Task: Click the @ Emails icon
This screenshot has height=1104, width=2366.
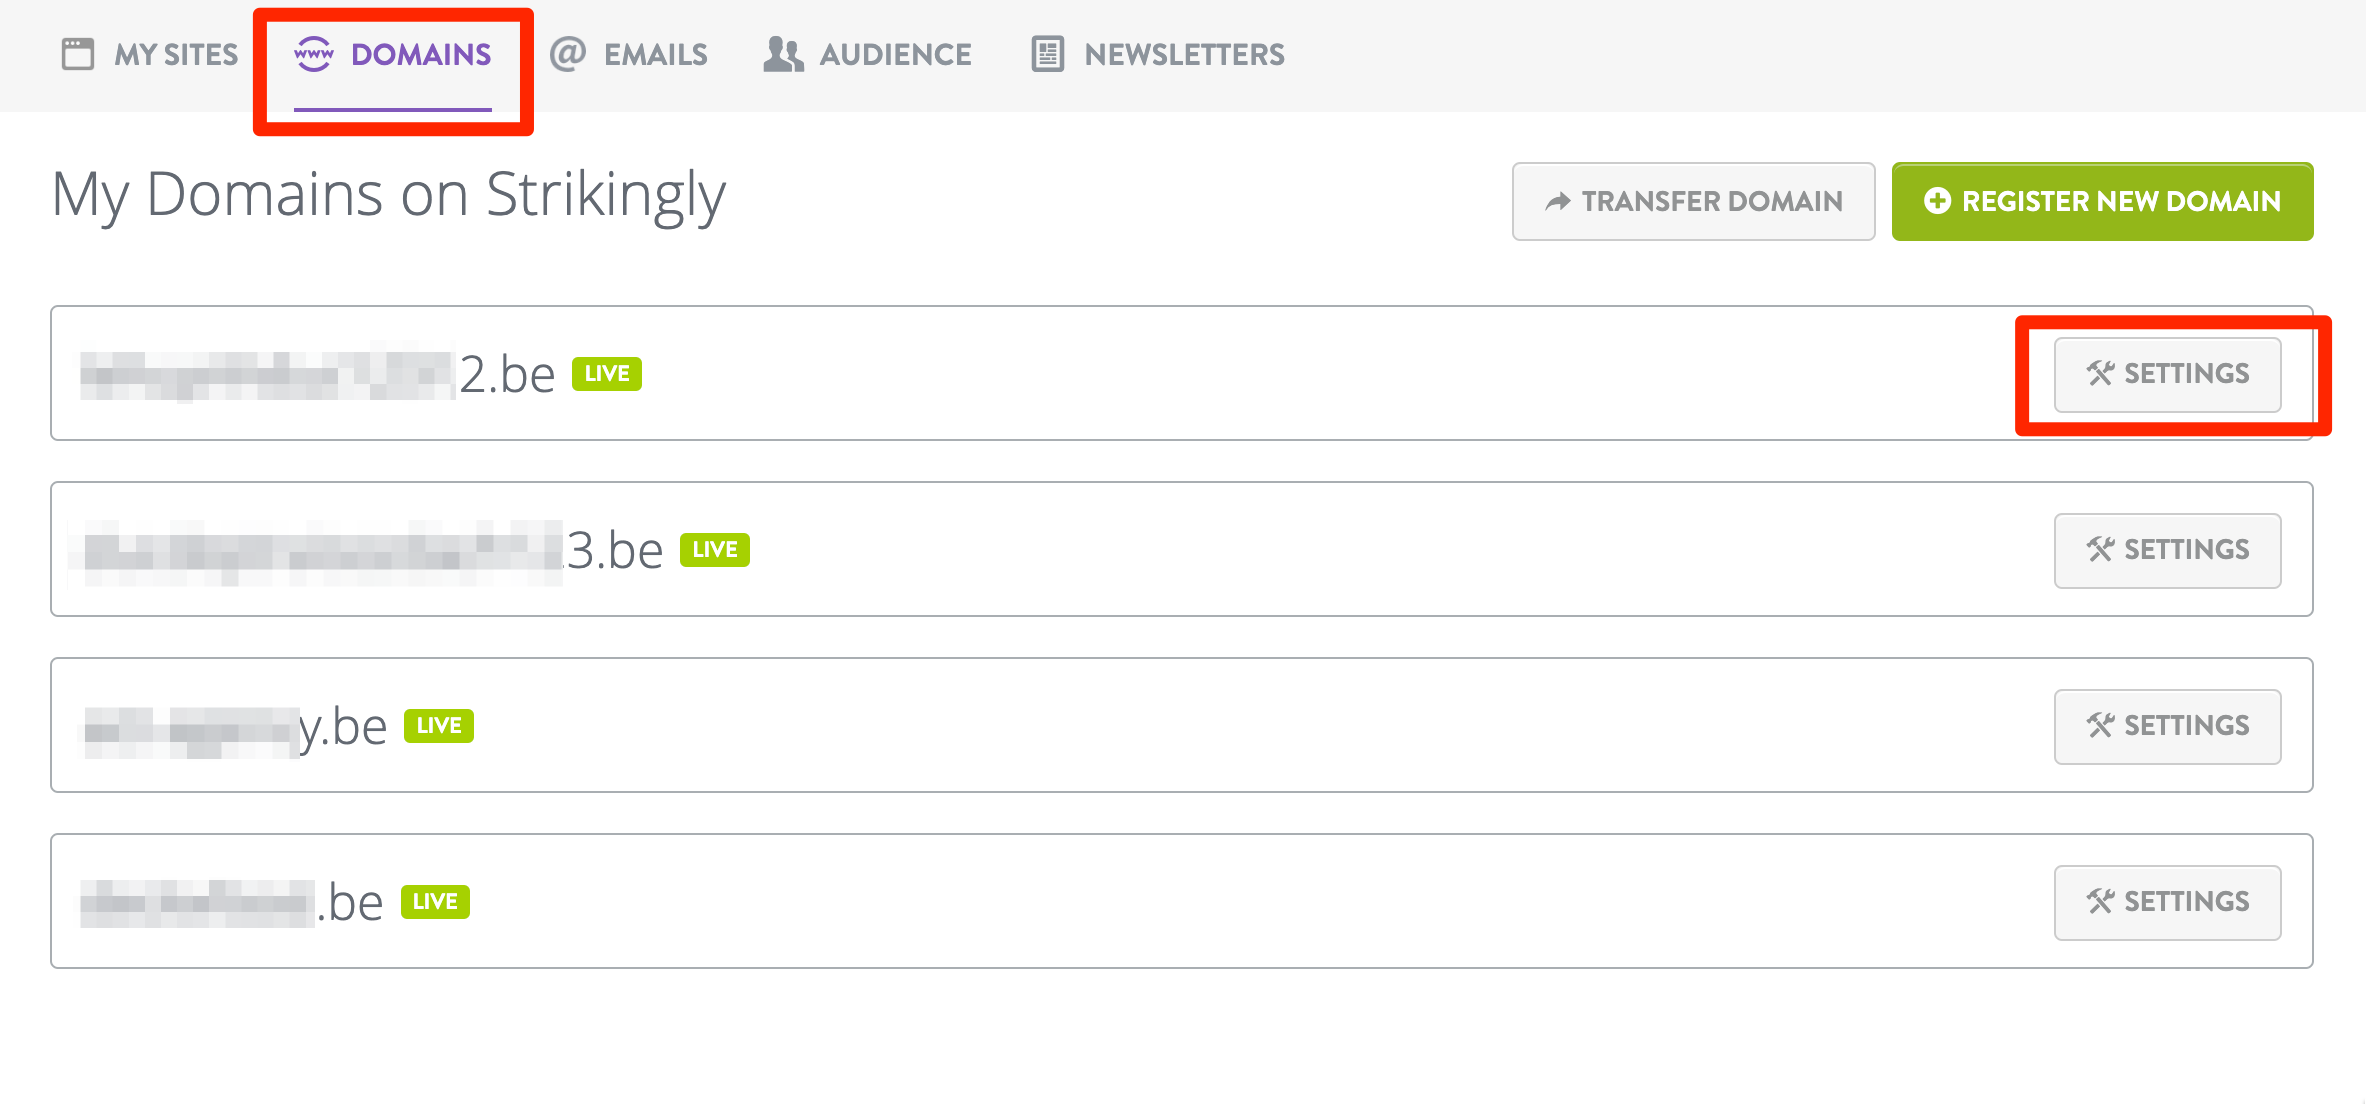Action: pos(567,54)
